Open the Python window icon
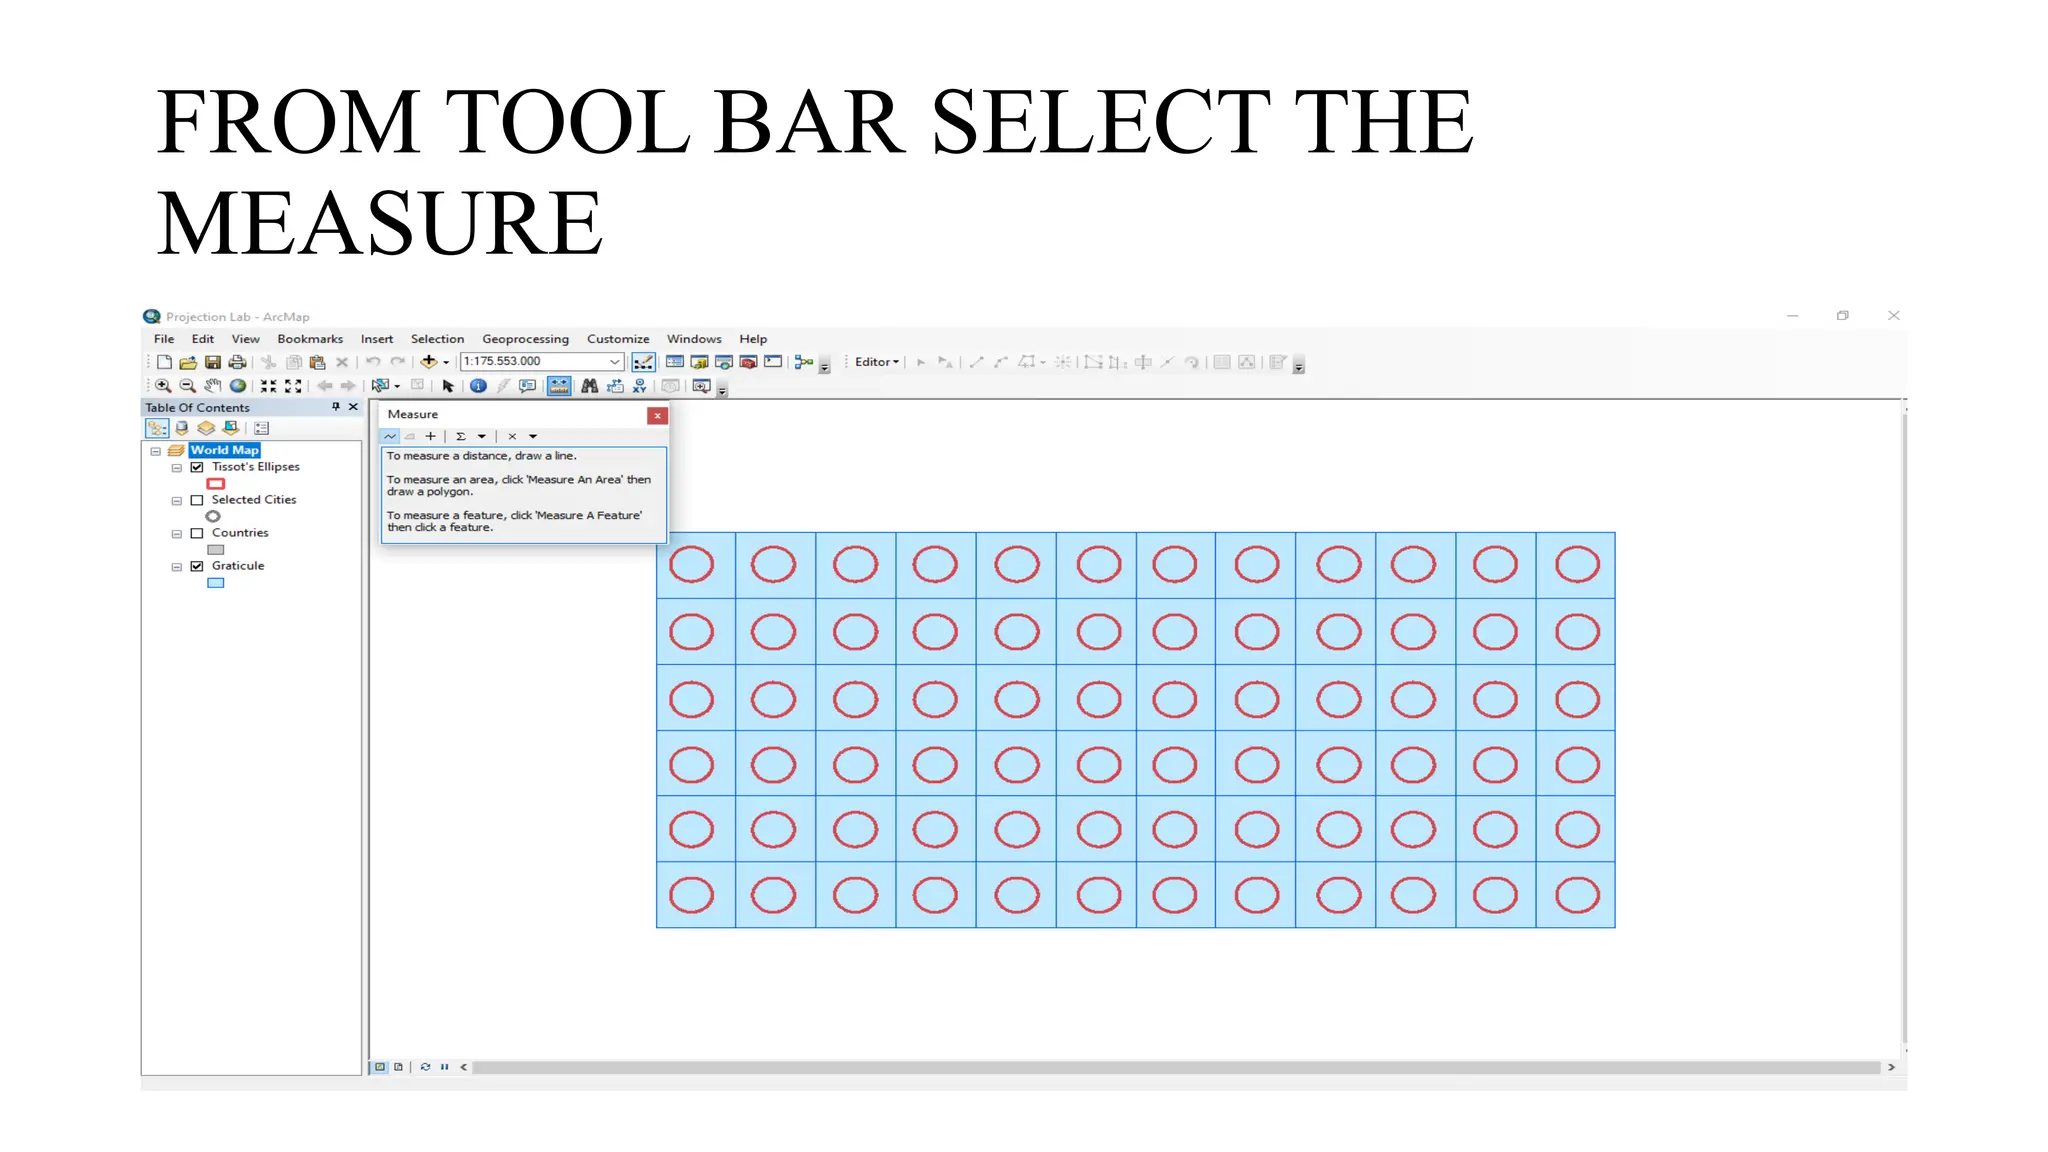The width and height of the screenshot is (2048, 1152). point(773,362)
